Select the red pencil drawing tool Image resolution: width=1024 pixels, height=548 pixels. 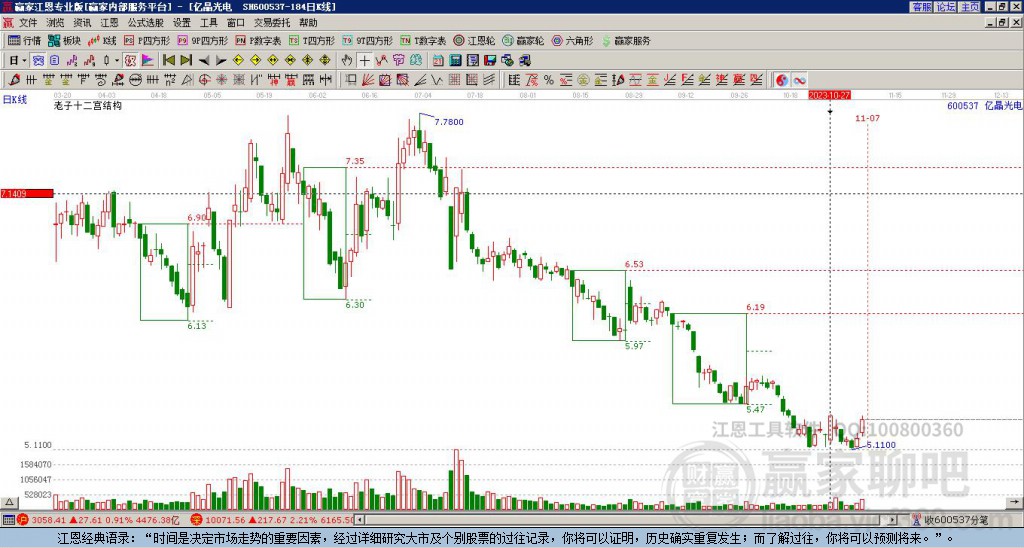pyautogui.click(x=14, y=80)
